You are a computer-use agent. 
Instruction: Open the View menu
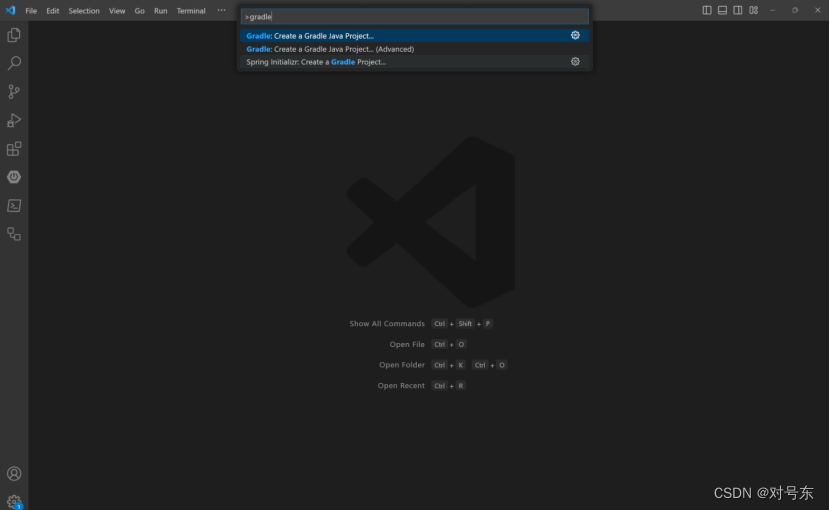(117, 11)
